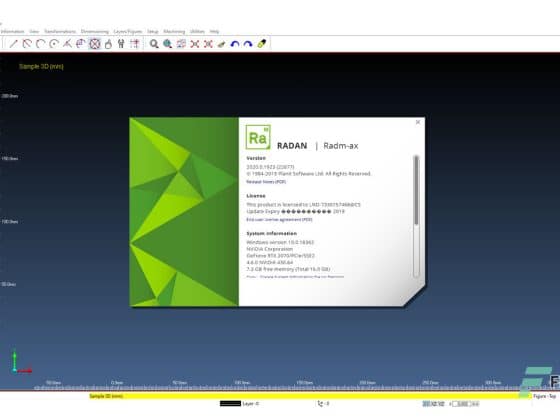Click the black pen color swatch

[x=230, y=404]
